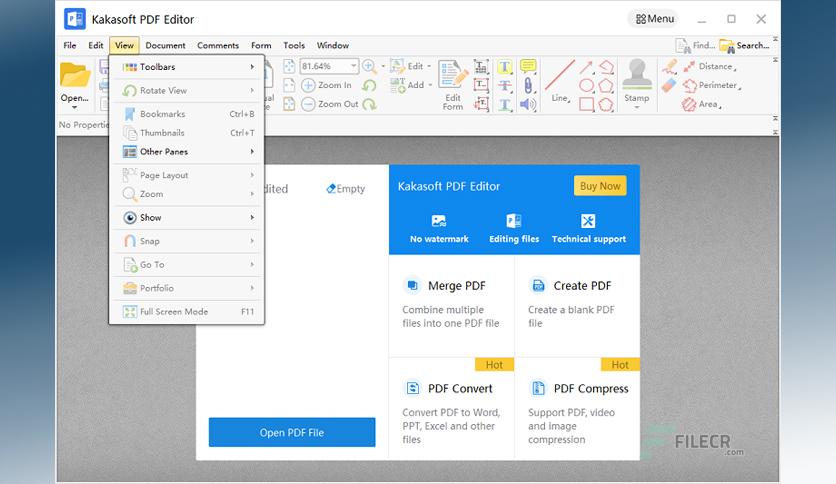Image resolution: width=836 pixels, height=484 pixels.
Task: Choose Thumbnails in View menu
Action: pos(187,133)
